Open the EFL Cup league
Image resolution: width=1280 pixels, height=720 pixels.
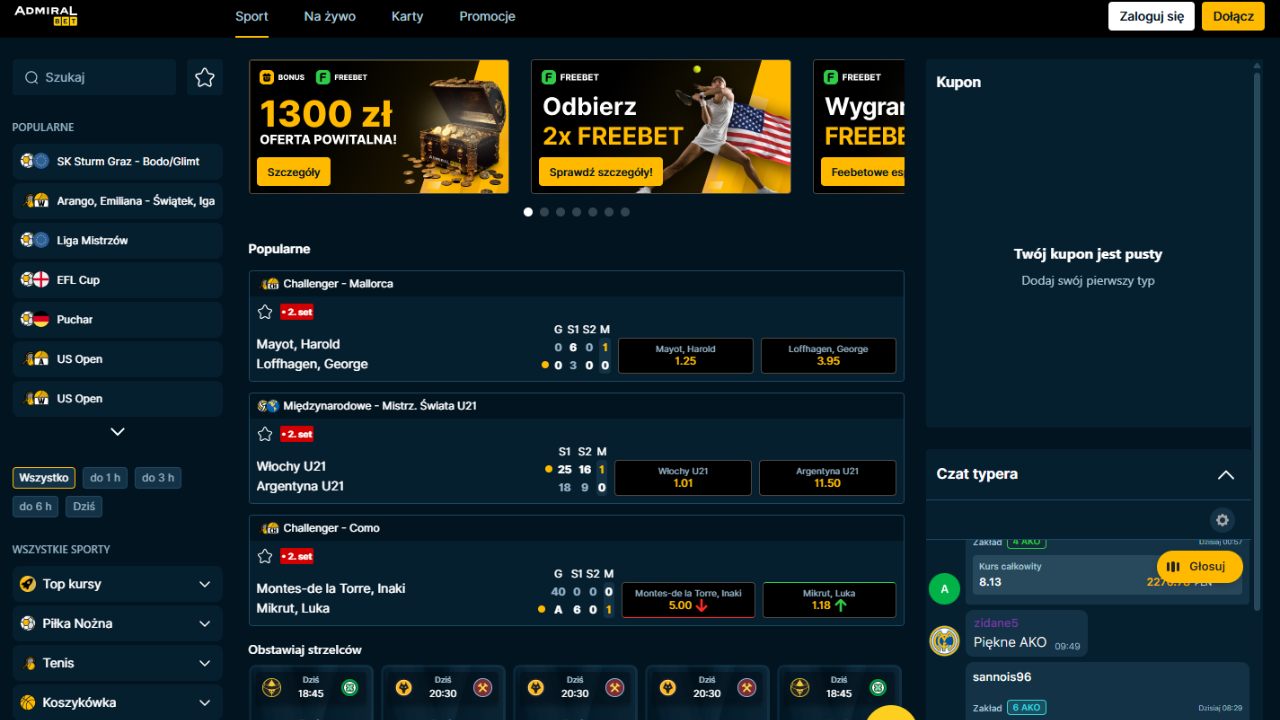tap(117, 280)
